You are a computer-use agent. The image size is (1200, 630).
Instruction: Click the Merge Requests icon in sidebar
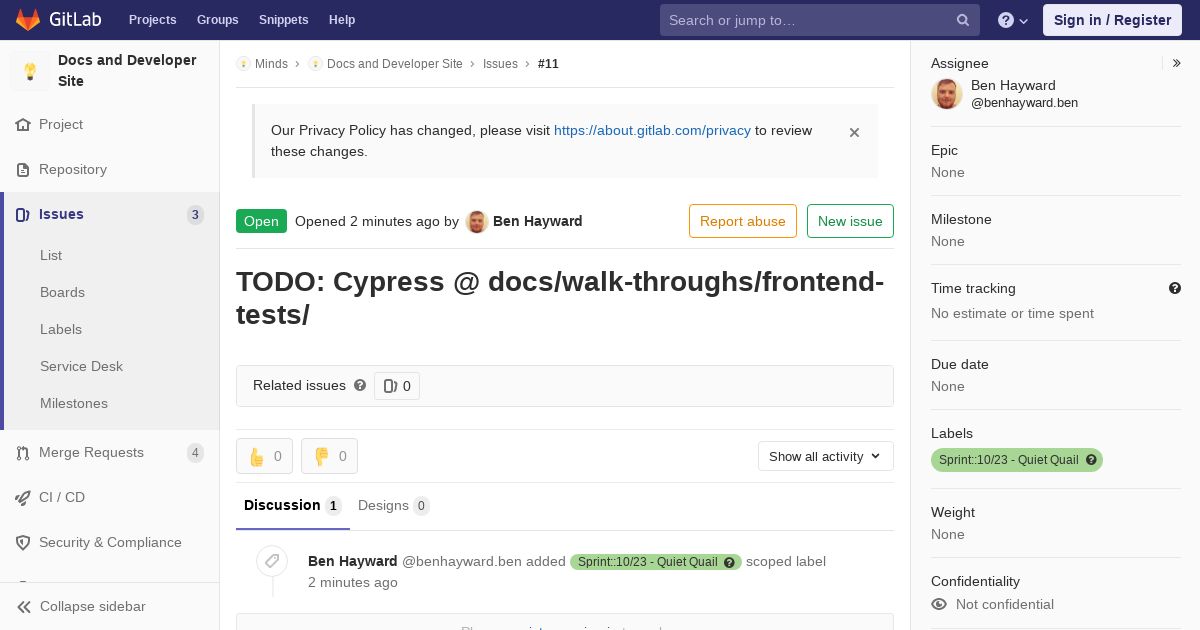click(x=23, y=453)
